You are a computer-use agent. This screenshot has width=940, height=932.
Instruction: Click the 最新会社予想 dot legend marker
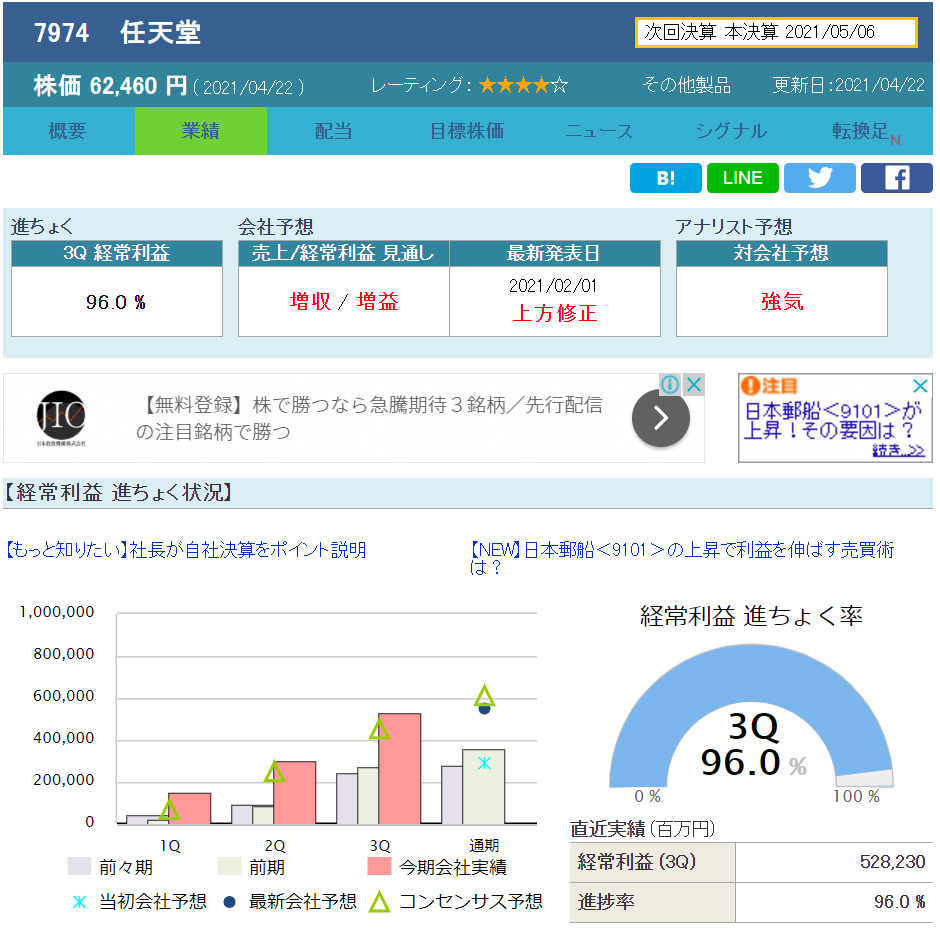[x=230, y=901]
